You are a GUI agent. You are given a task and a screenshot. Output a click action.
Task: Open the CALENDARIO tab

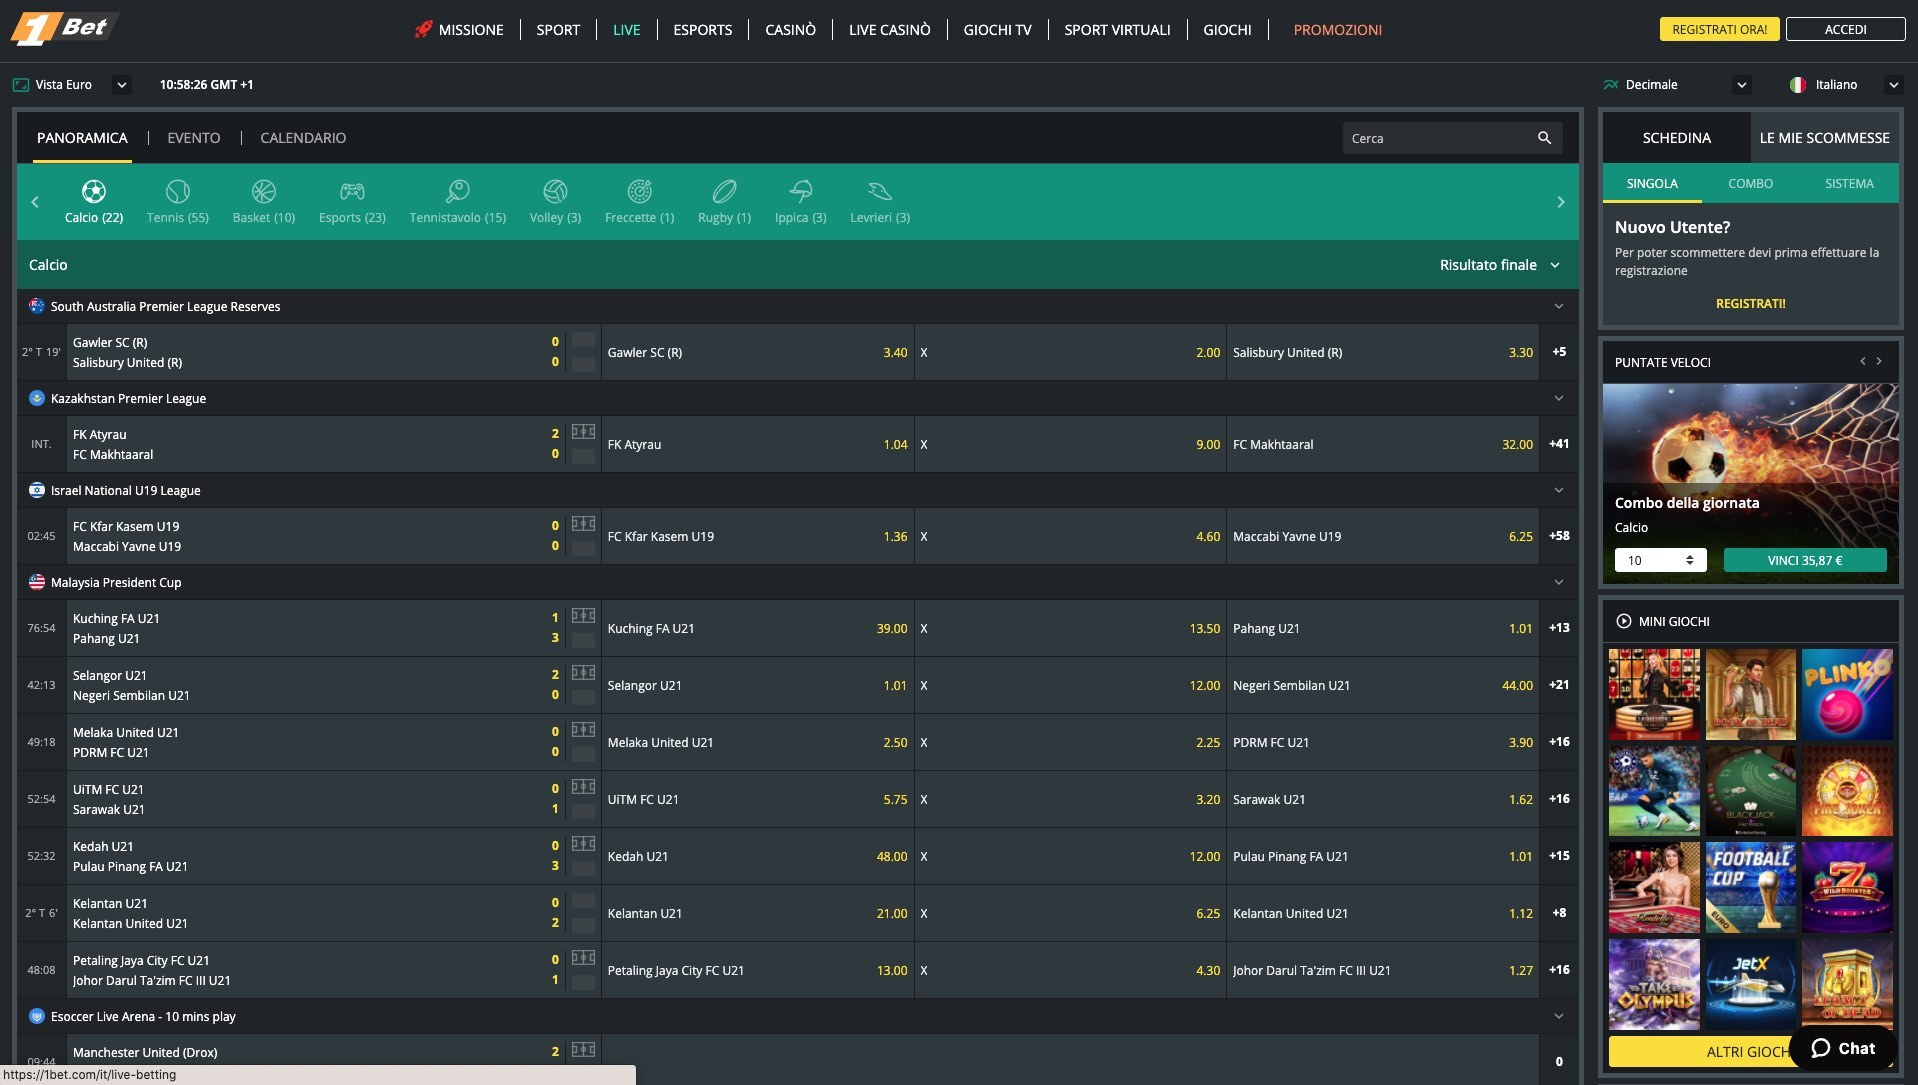302,137
